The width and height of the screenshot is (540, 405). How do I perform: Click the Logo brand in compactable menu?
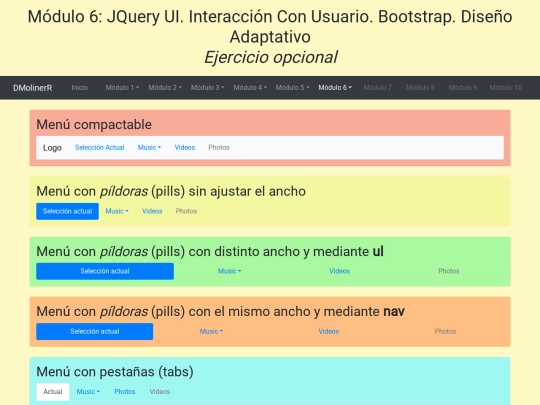click(x=52, y=148)
